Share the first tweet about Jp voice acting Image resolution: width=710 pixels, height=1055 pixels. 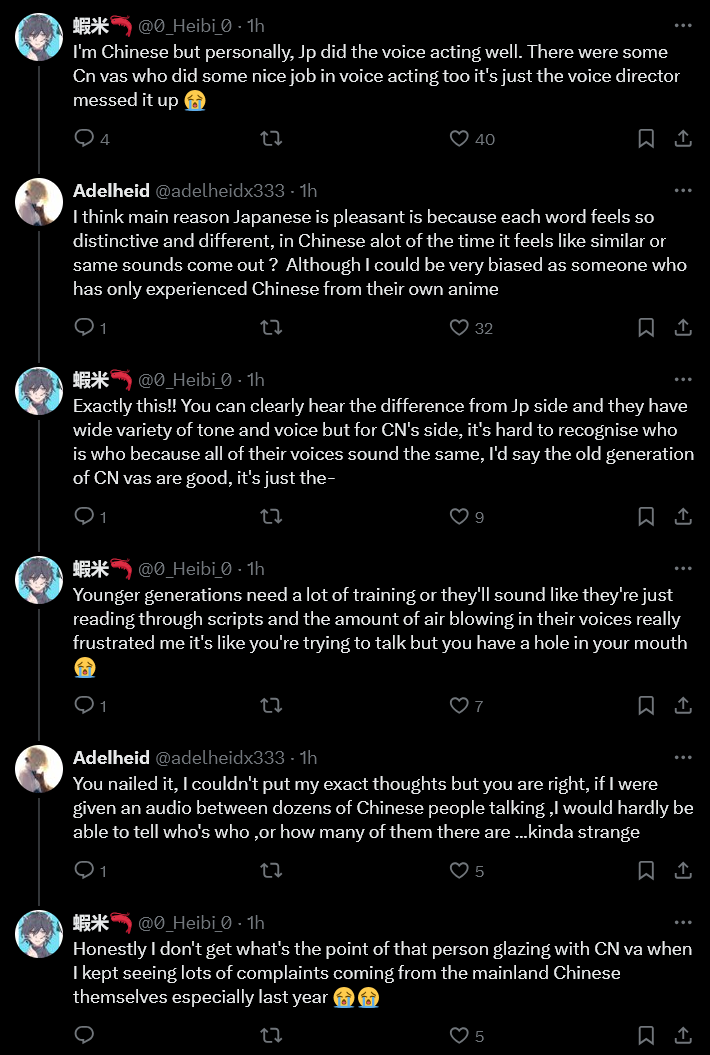(x=683, y=139)
